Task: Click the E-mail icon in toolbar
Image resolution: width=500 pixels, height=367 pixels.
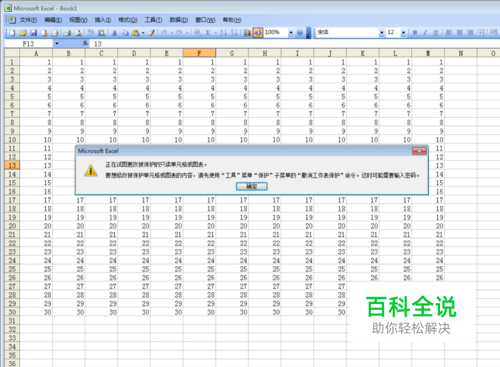Action: tap(55, 33)
